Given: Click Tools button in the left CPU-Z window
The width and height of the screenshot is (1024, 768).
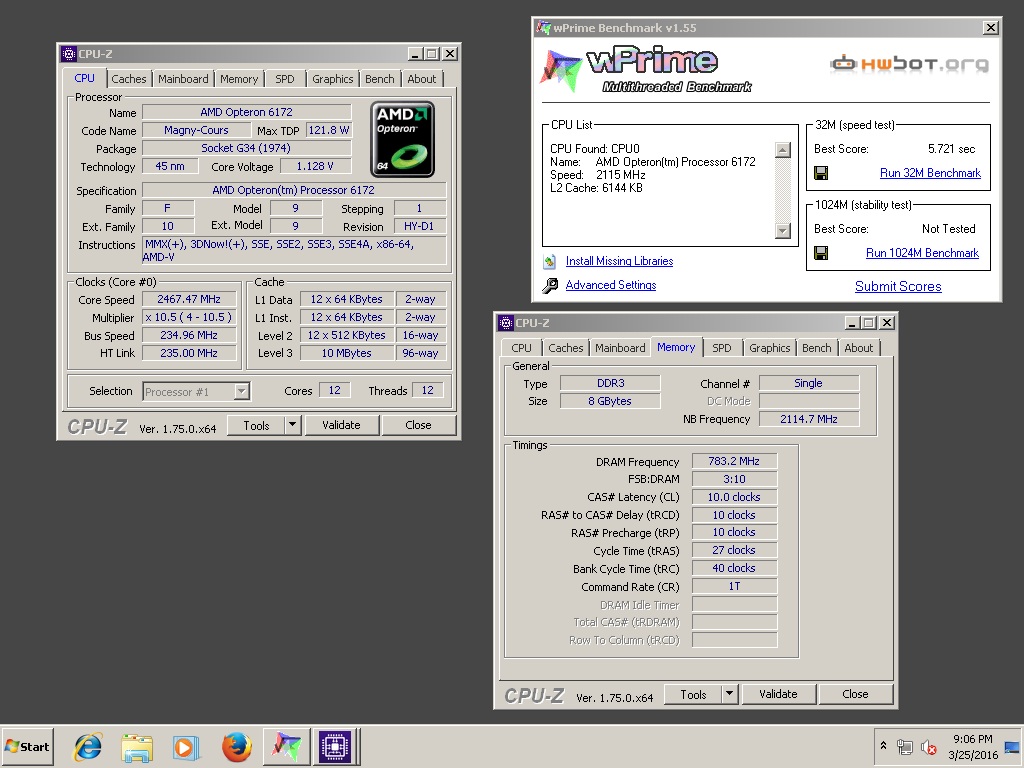Looking at the screenshot, I should pyautogui.click(x=256, y=425).
